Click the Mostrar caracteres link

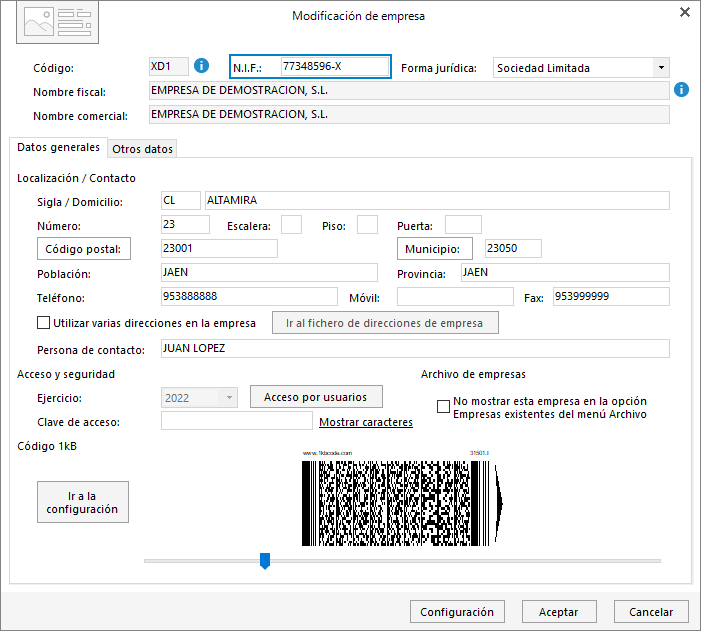[366, 422]
